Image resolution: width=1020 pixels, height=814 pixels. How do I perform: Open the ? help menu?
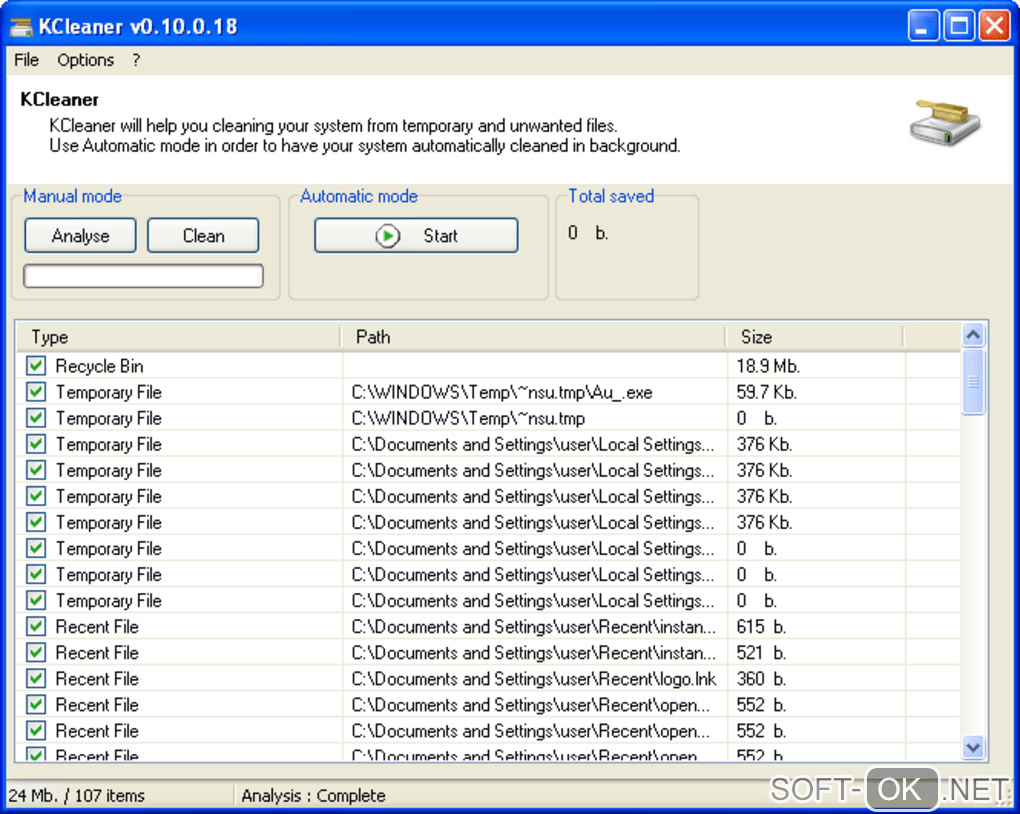pyautogui.click(x=136, y=60)
